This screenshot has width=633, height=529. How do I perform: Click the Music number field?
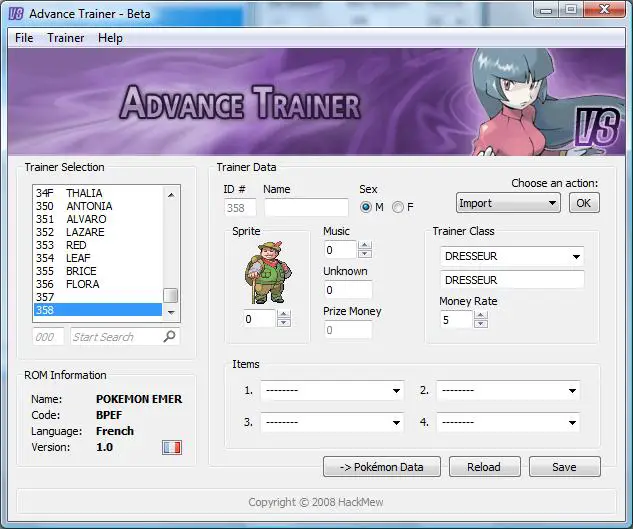341,250
